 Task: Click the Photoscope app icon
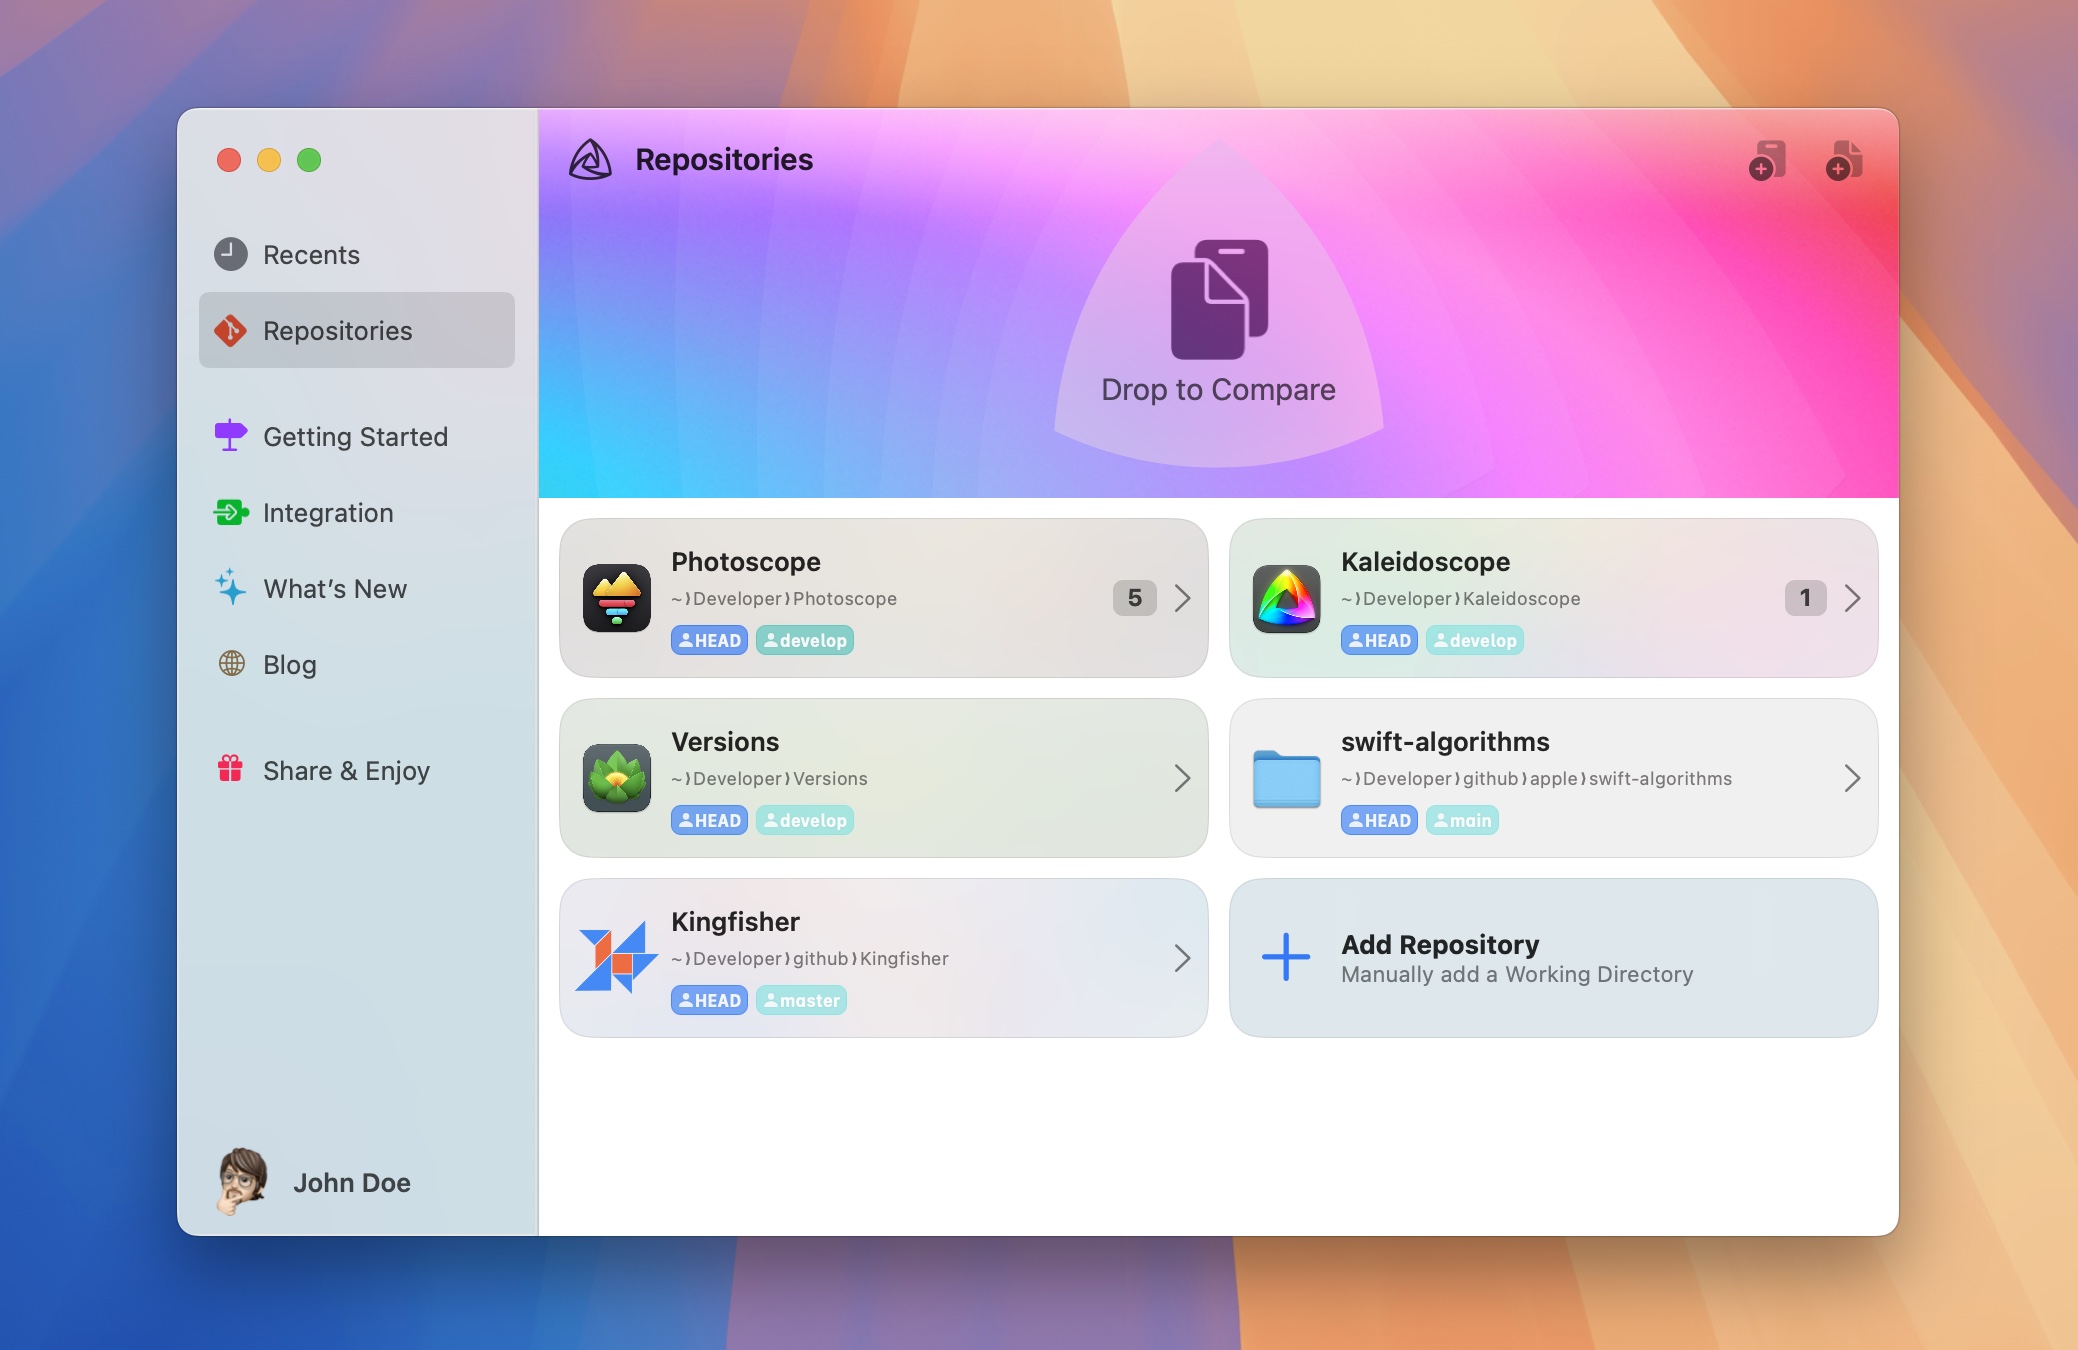click(x=617, y=598)
